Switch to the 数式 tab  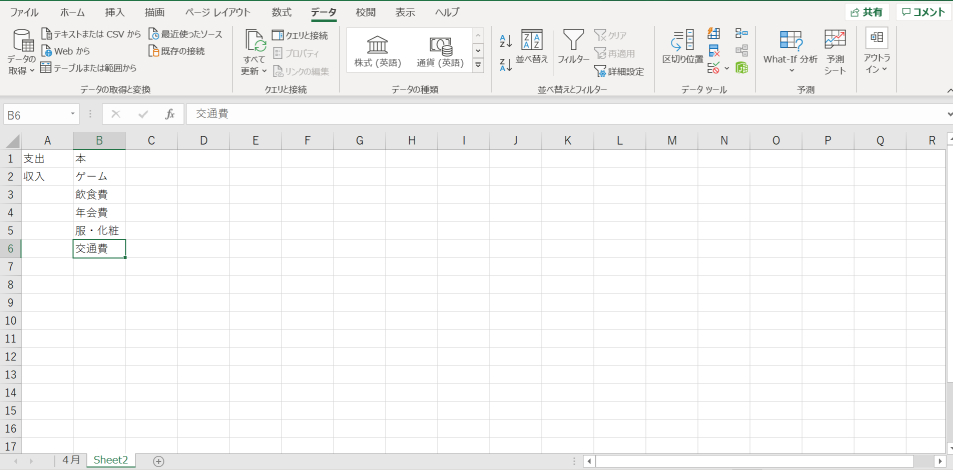(x=281, y=12)
